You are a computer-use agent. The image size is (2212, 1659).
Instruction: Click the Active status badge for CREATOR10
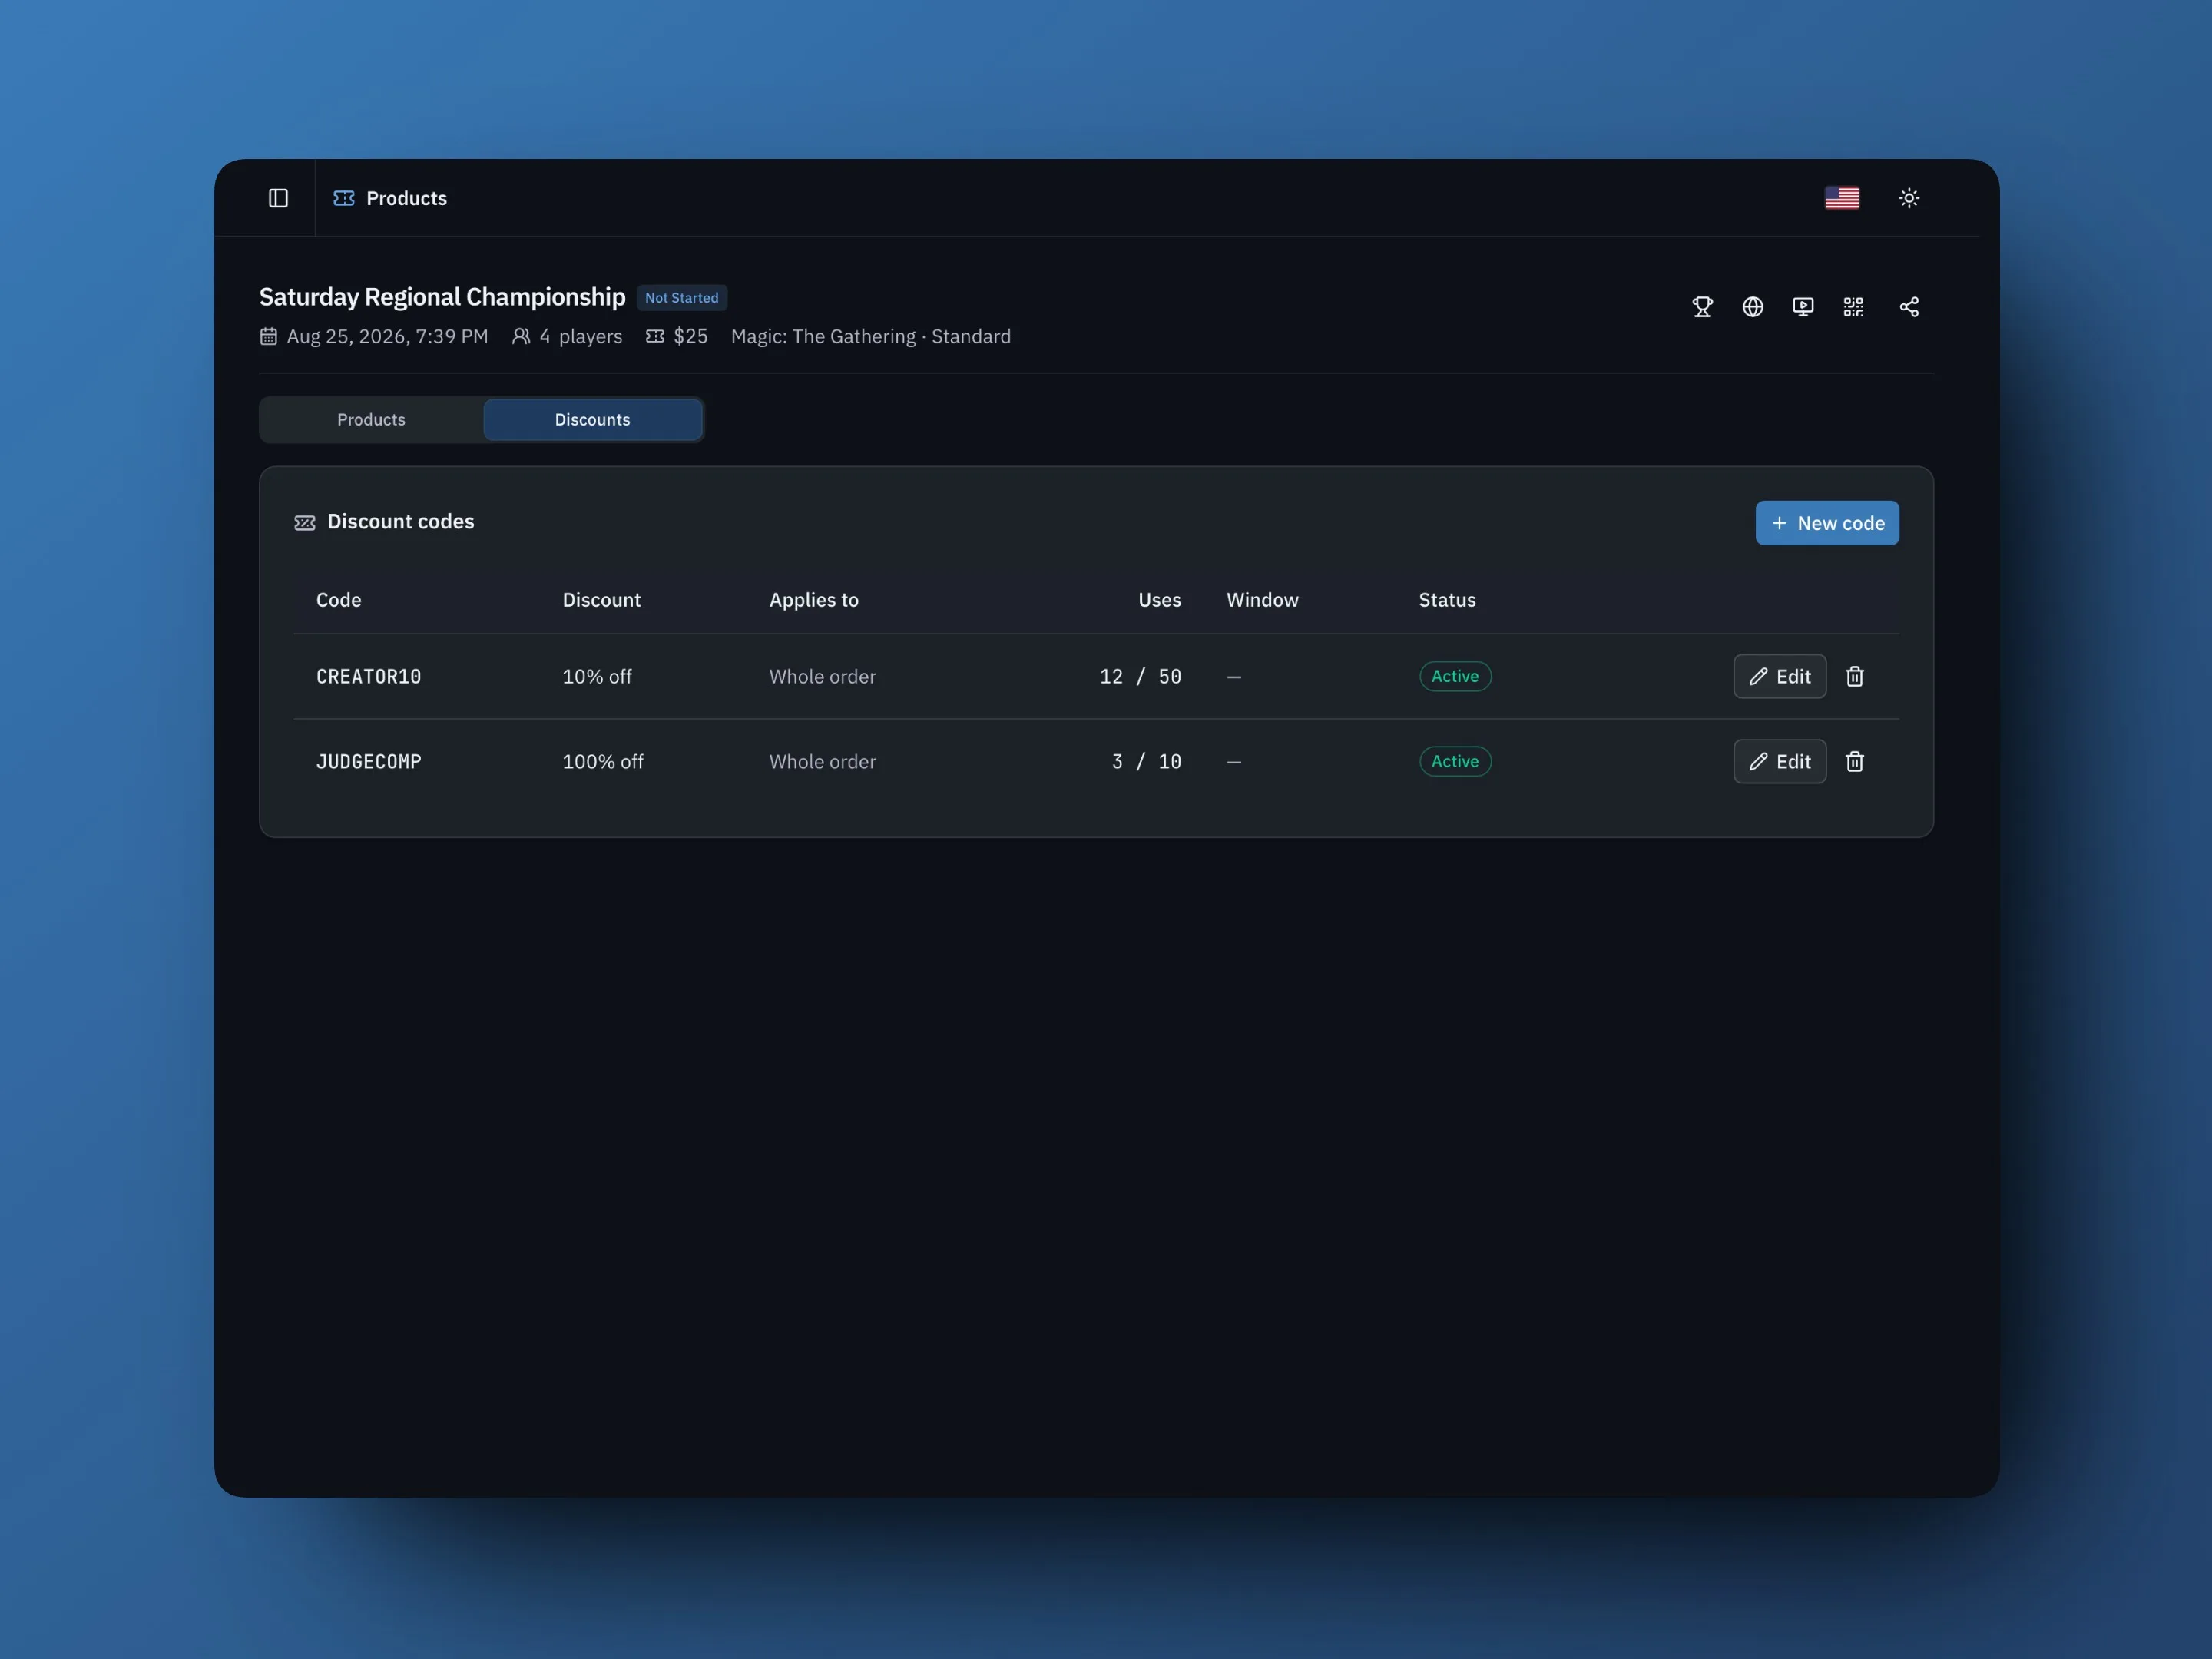pos(1455,677)
